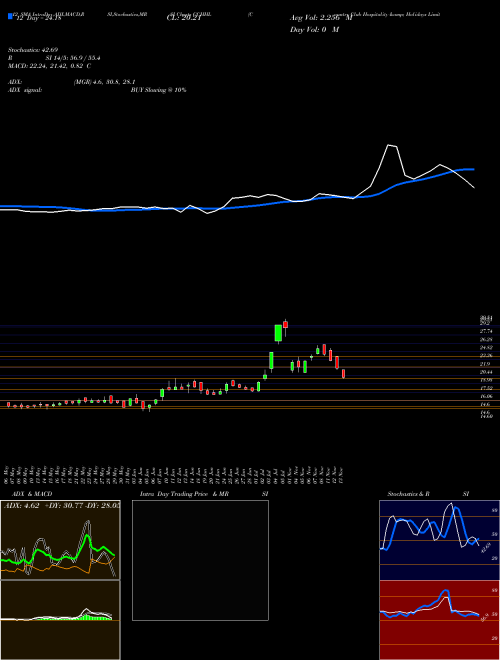
Task: Open the empty intraday trading price panel
Action: tap(200, 560)
